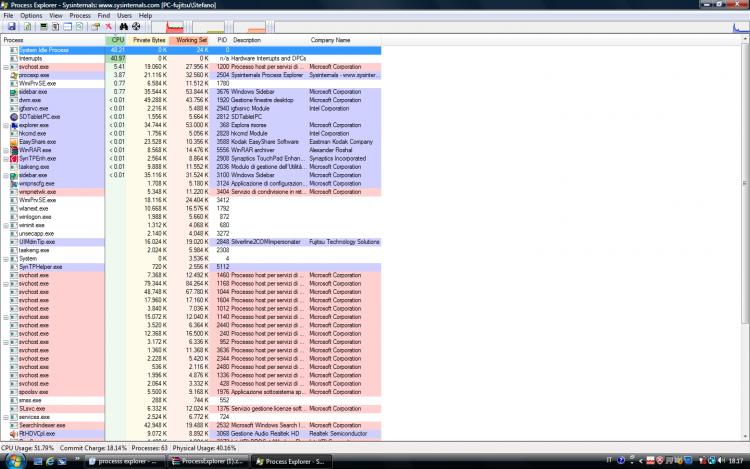Open the Options menu

31,16
